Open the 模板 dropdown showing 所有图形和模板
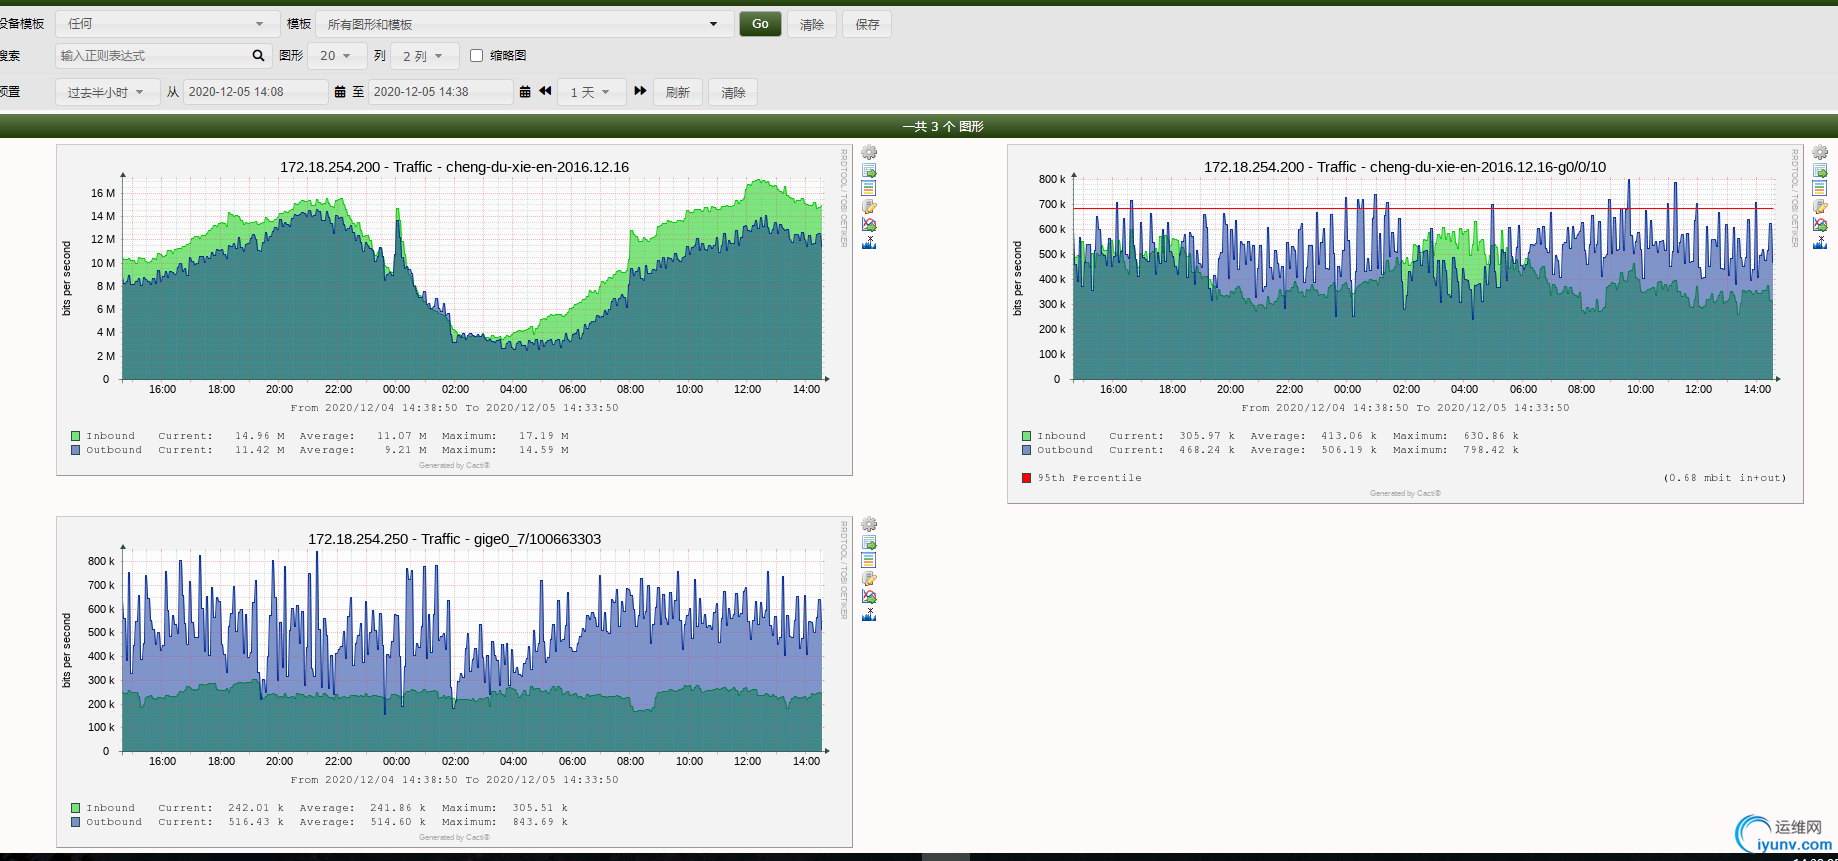The image size is (1838, 861). (523, 24)
